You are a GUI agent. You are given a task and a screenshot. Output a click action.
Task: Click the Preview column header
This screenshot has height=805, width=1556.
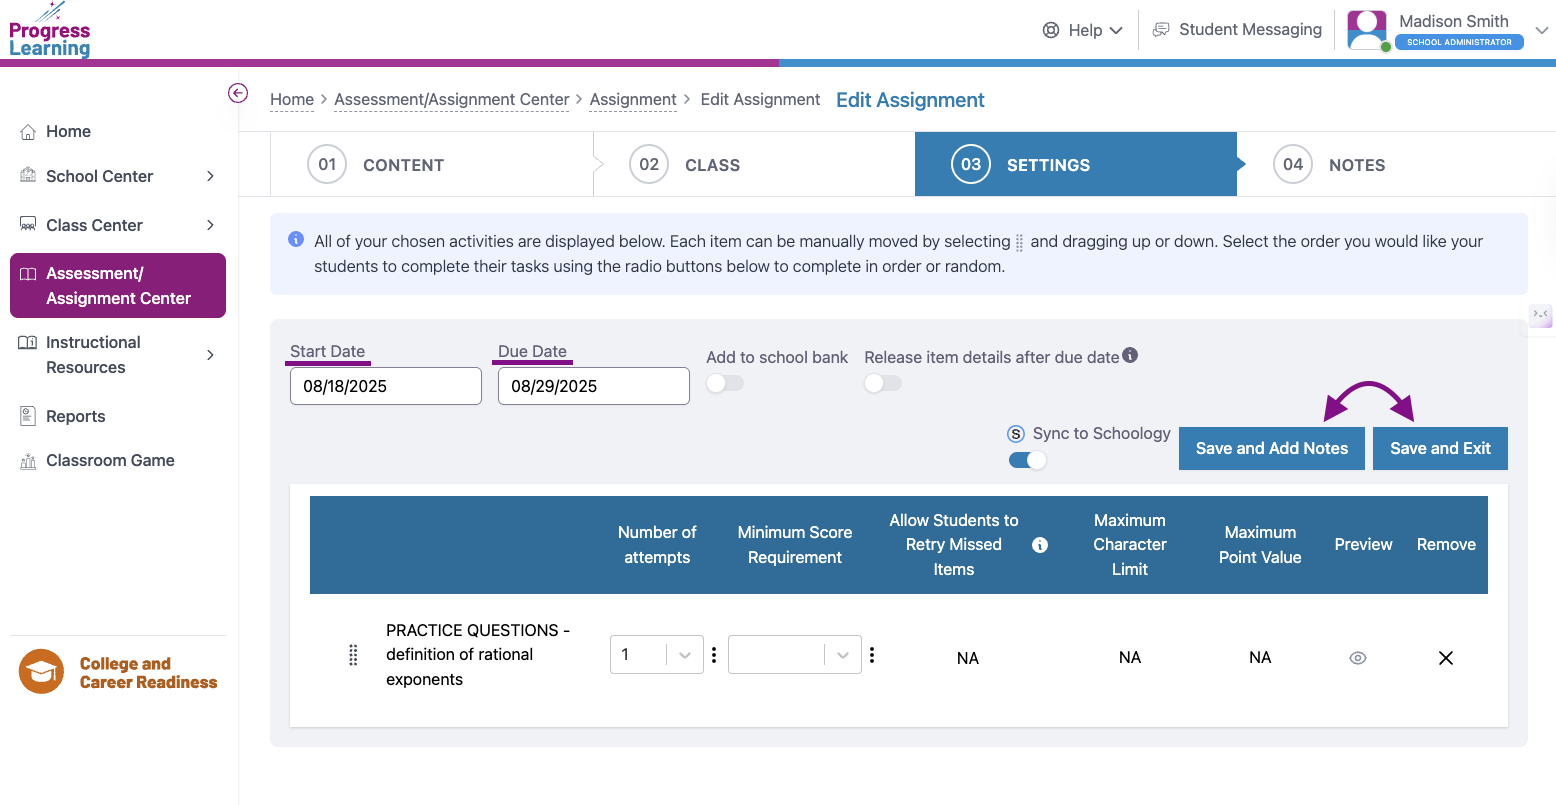pyautogui.click(x=1363, y=545)
